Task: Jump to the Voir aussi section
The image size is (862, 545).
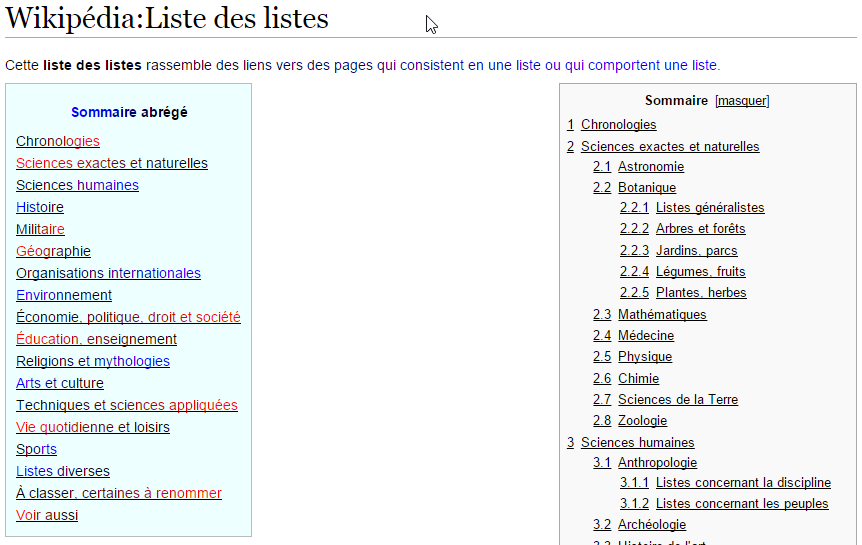Action: pos(47,515)
